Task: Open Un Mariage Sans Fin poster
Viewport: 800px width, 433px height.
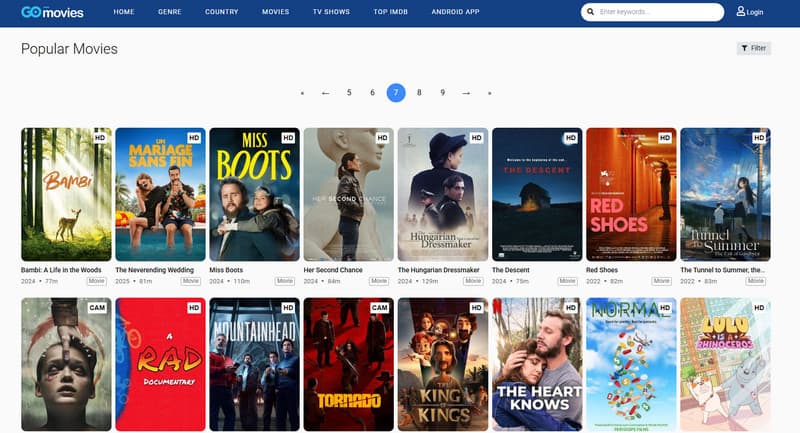Action: click(x=160, y=194)
